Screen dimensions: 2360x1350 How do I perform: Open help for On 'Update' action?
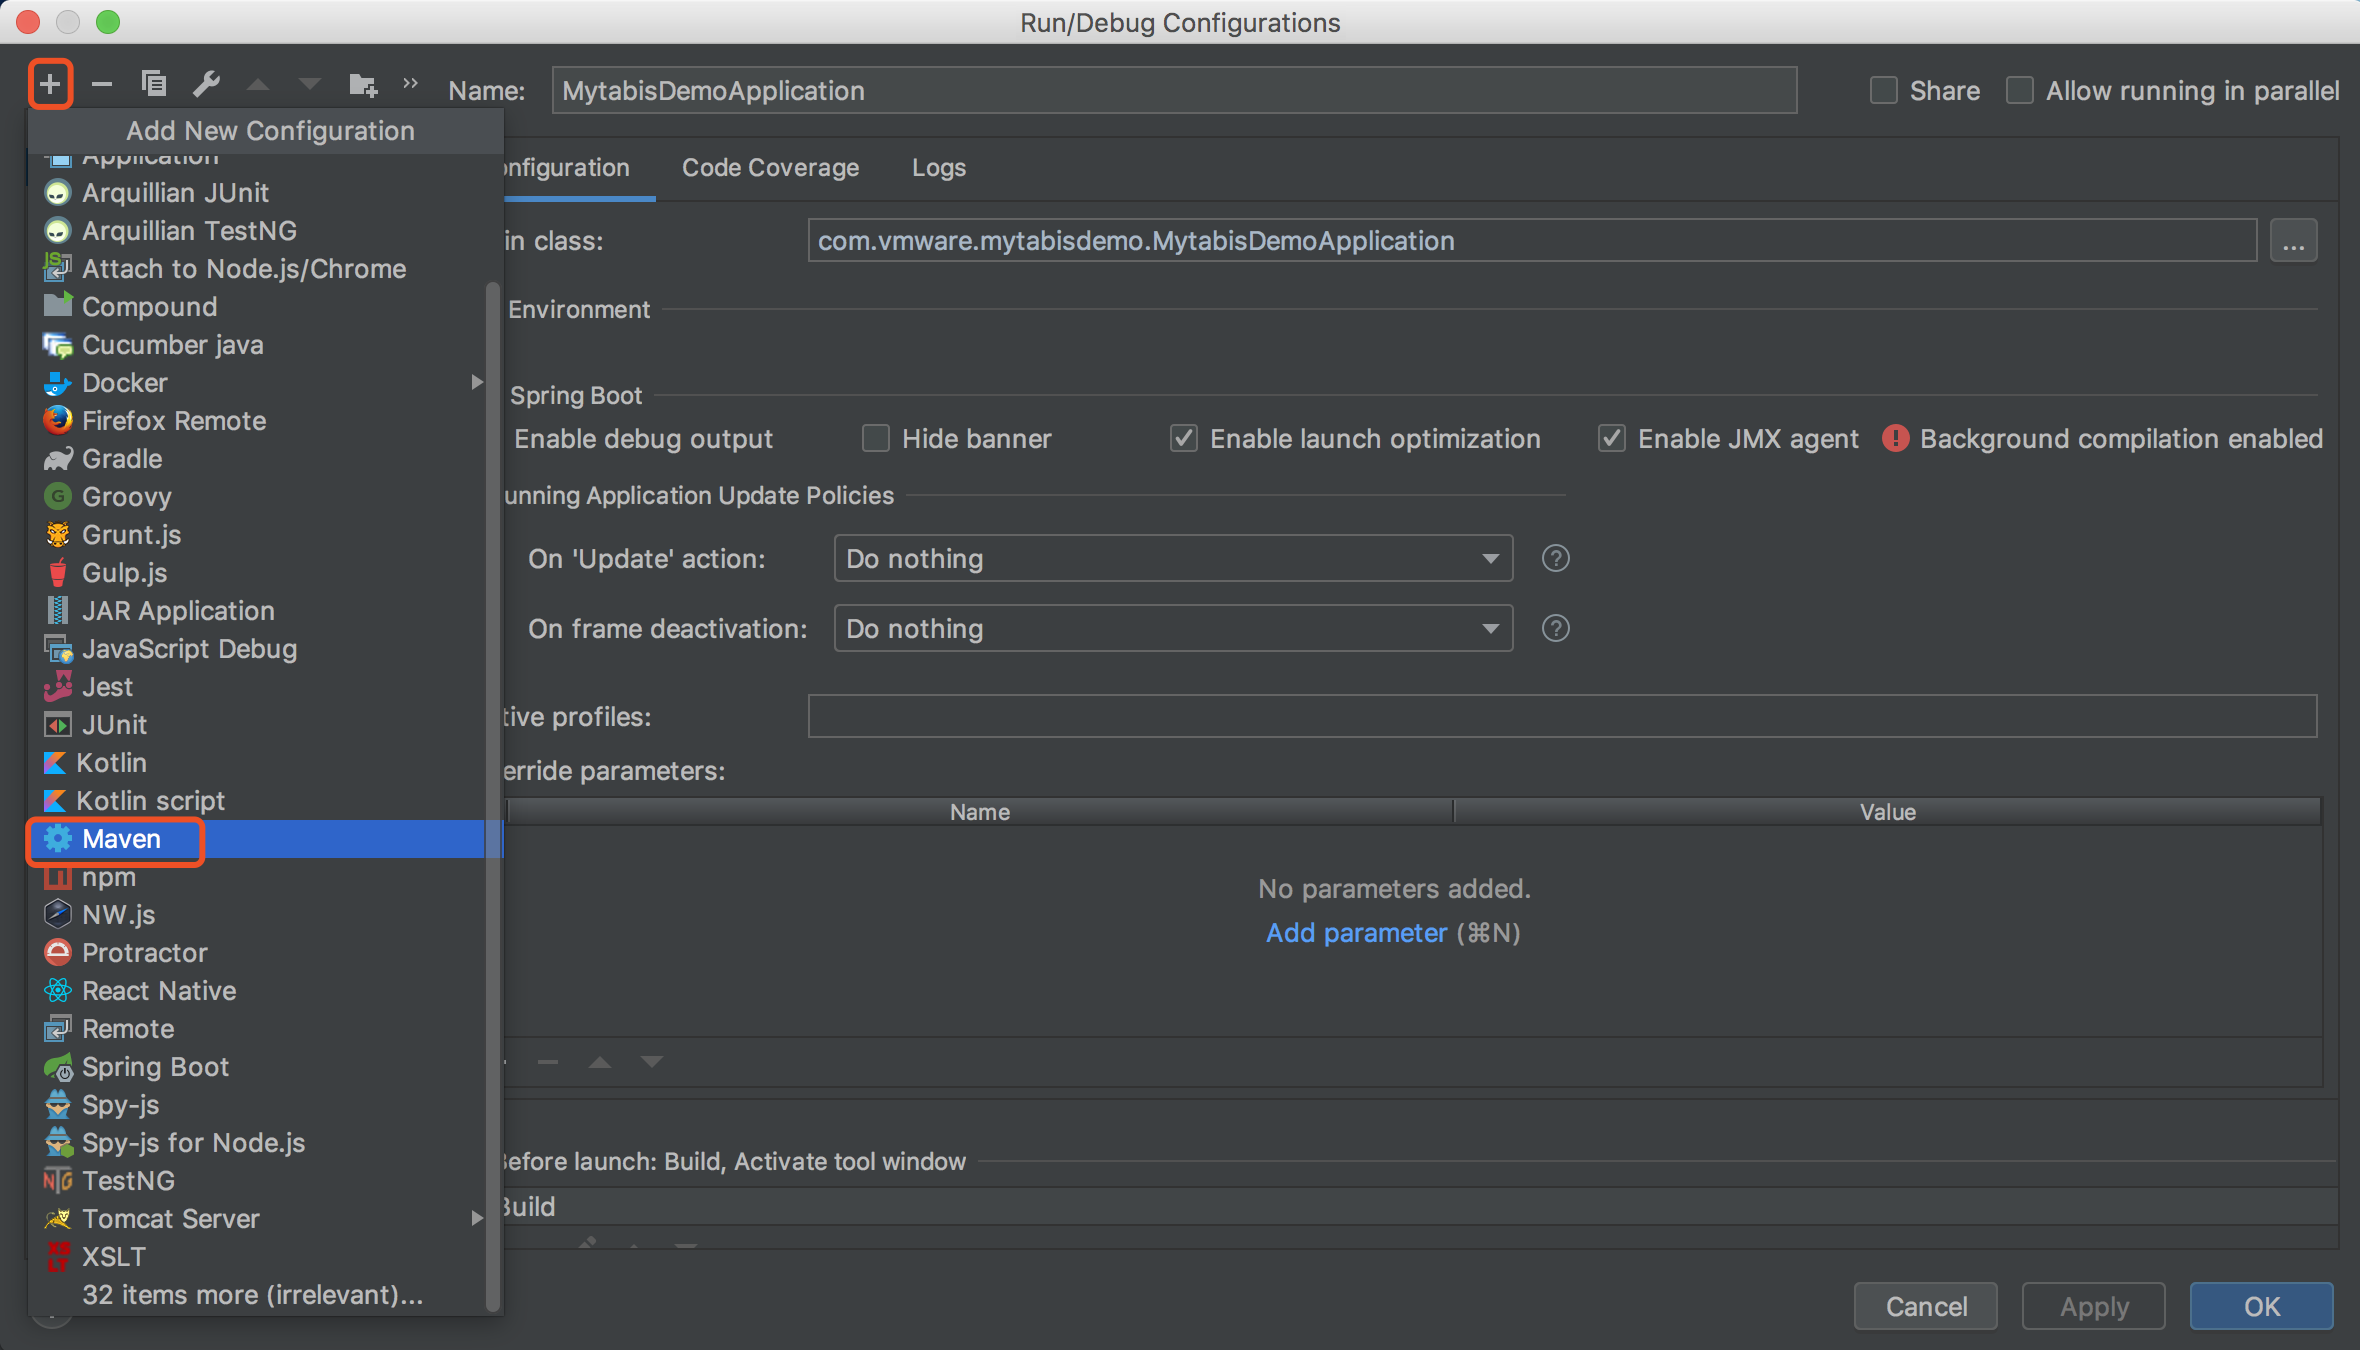pos(1555,559)
